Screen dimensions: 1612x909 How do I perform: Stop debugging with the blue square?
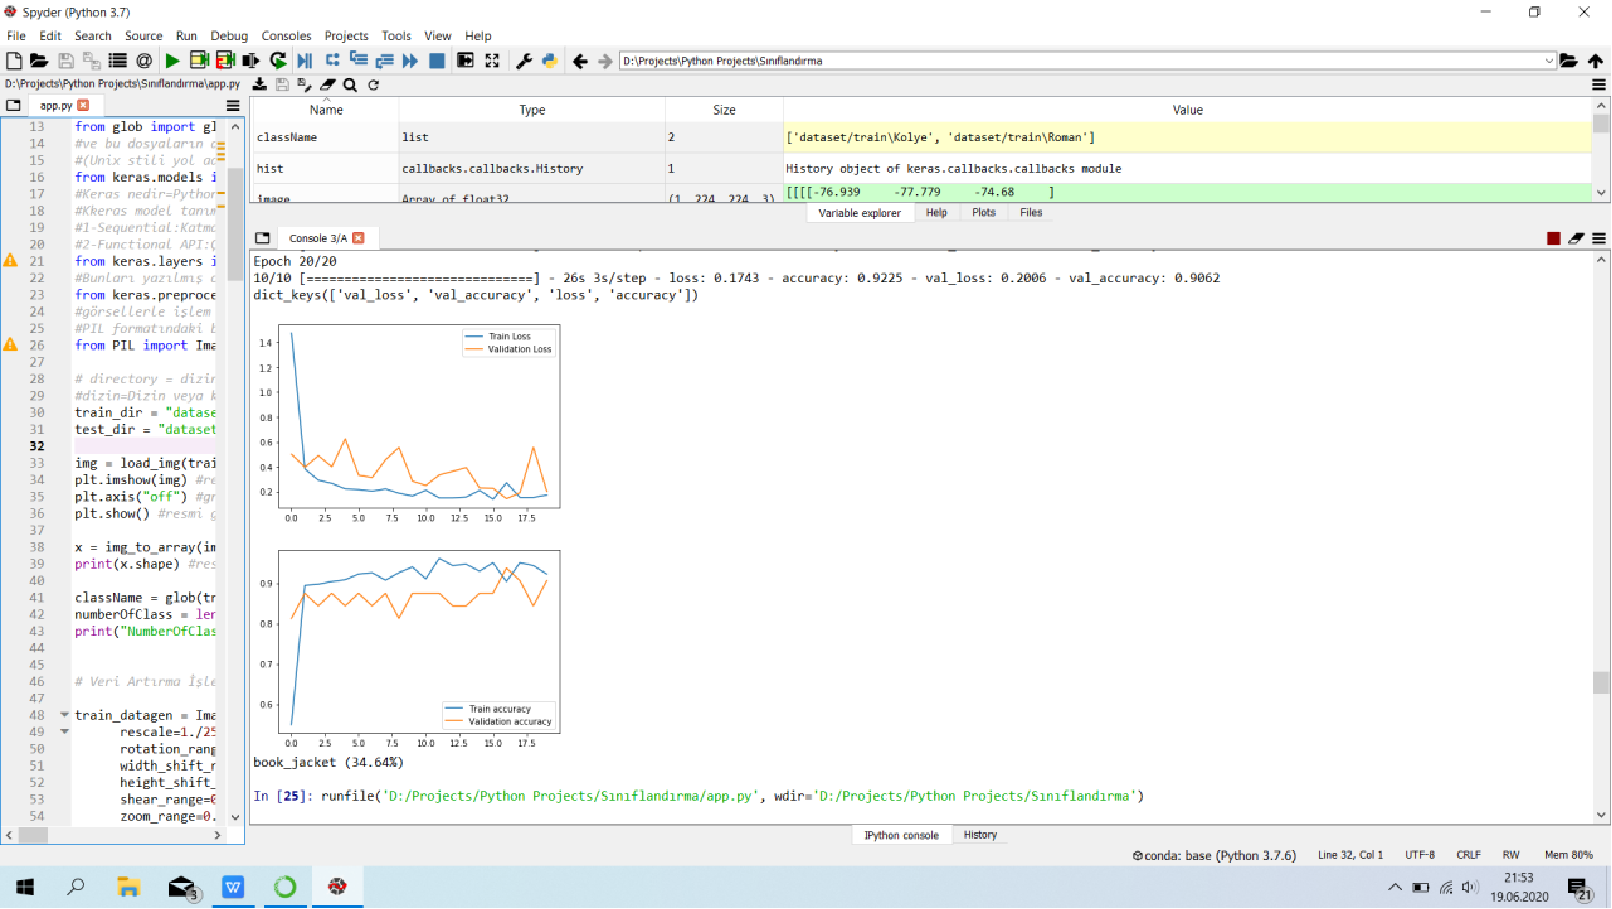pos(437,61)
